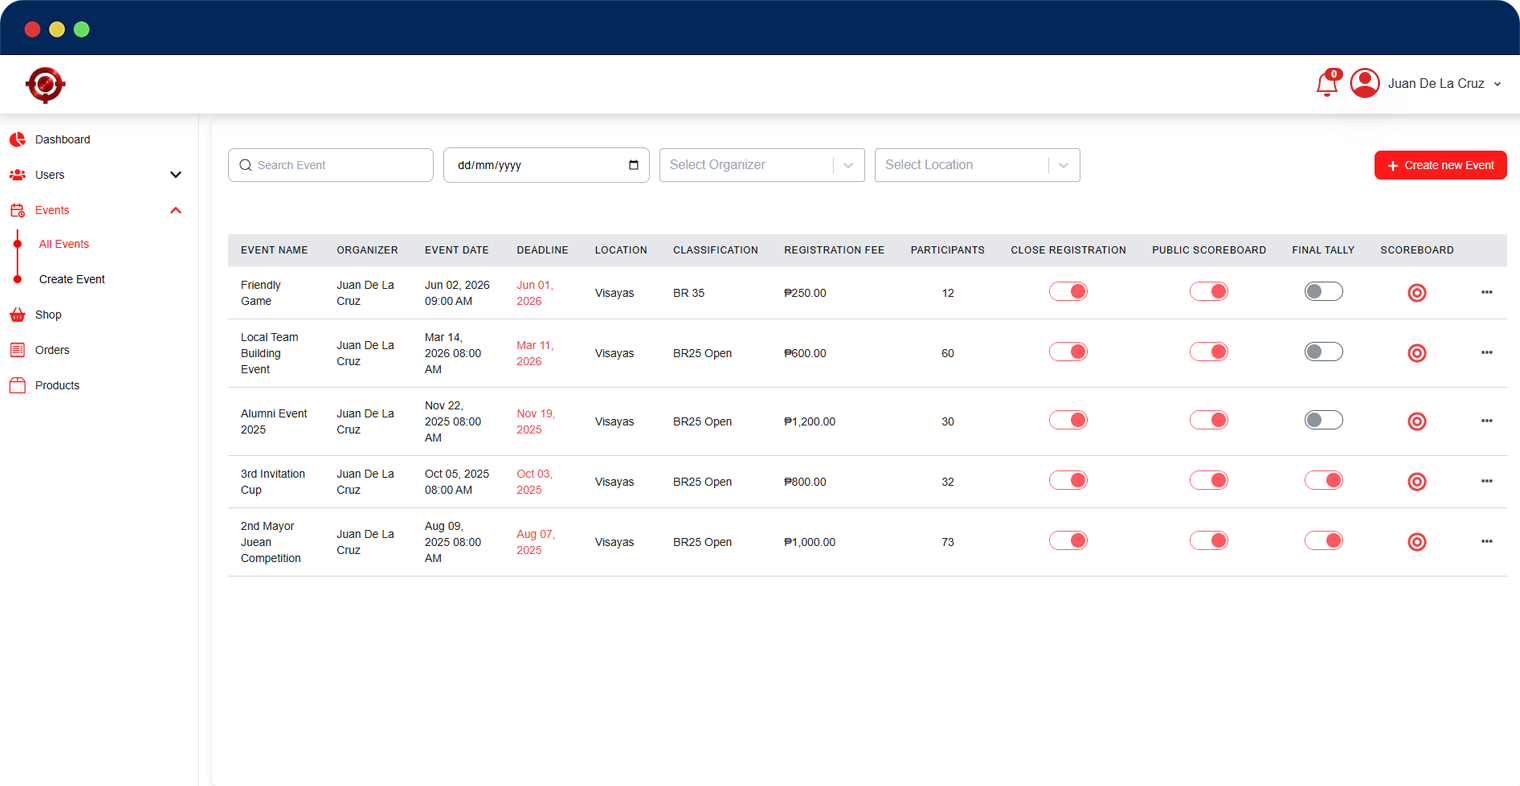Enable Final Tally for Alumni Event 2025
Image resolution: width=1520 pixels, height=786 pixels.
[x=1323, y=420]
